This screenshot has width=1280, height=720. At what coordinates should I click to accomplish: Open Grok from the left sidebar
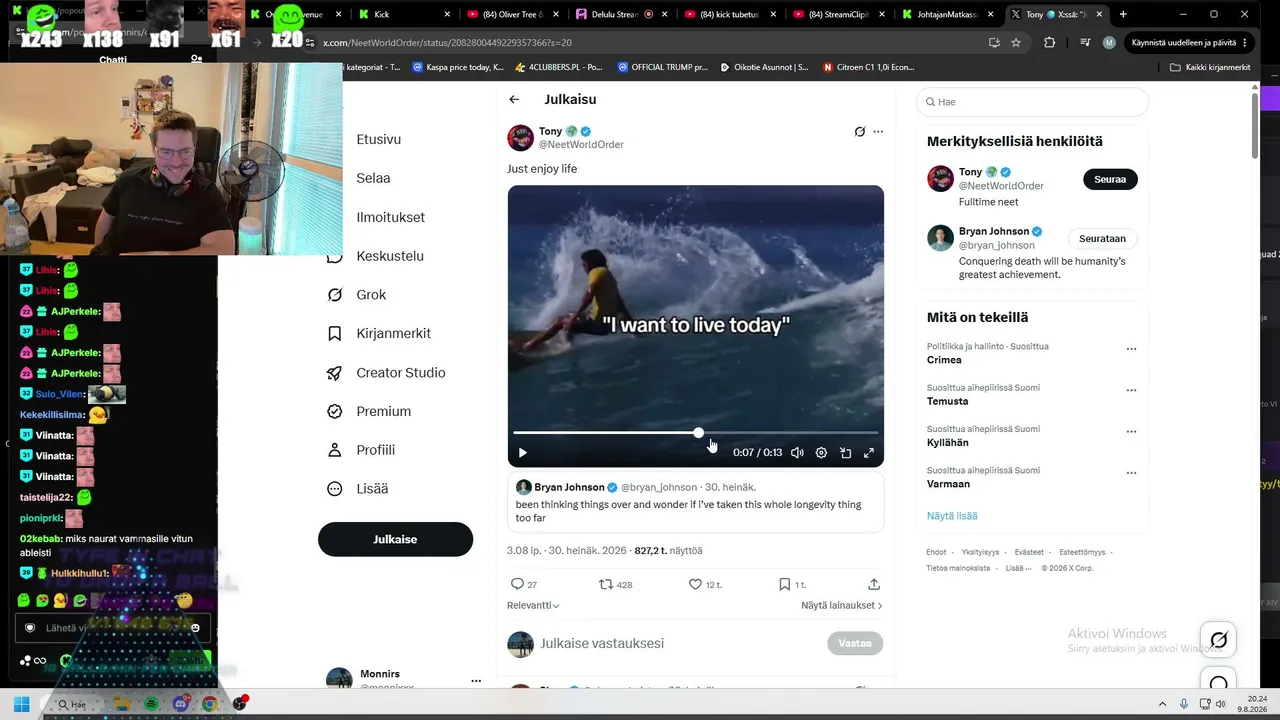click(371, 295)
